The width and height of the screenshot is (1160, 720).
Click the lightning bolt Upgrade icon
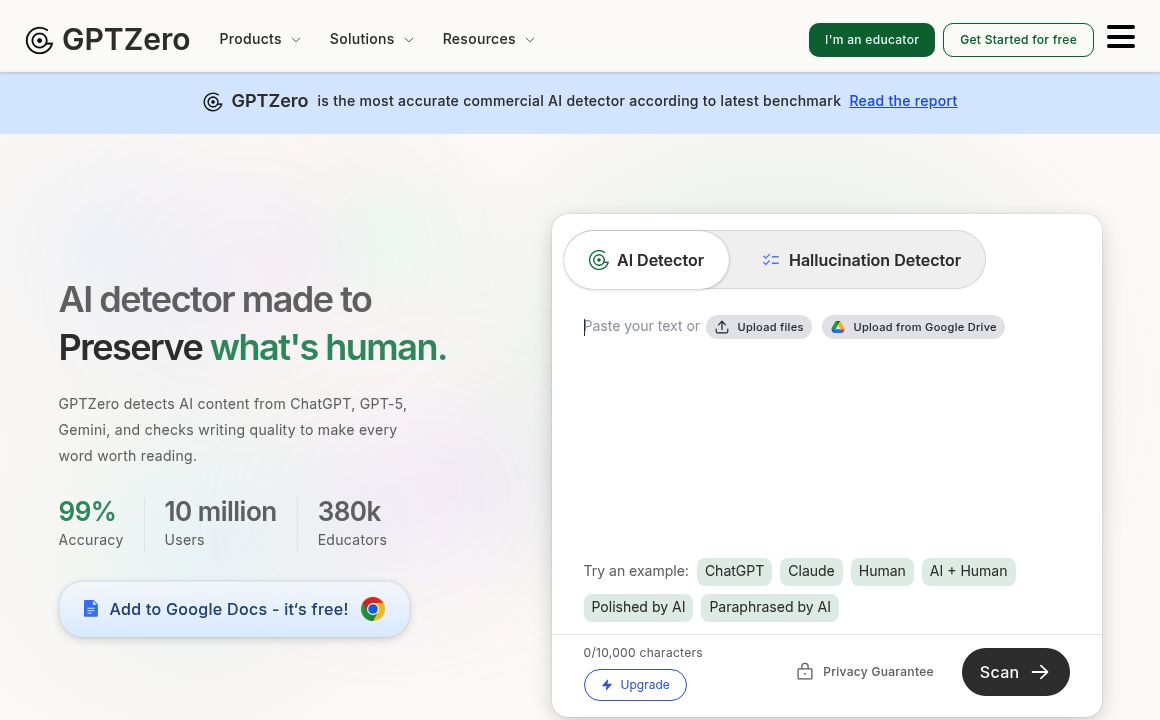coord(607,685)
